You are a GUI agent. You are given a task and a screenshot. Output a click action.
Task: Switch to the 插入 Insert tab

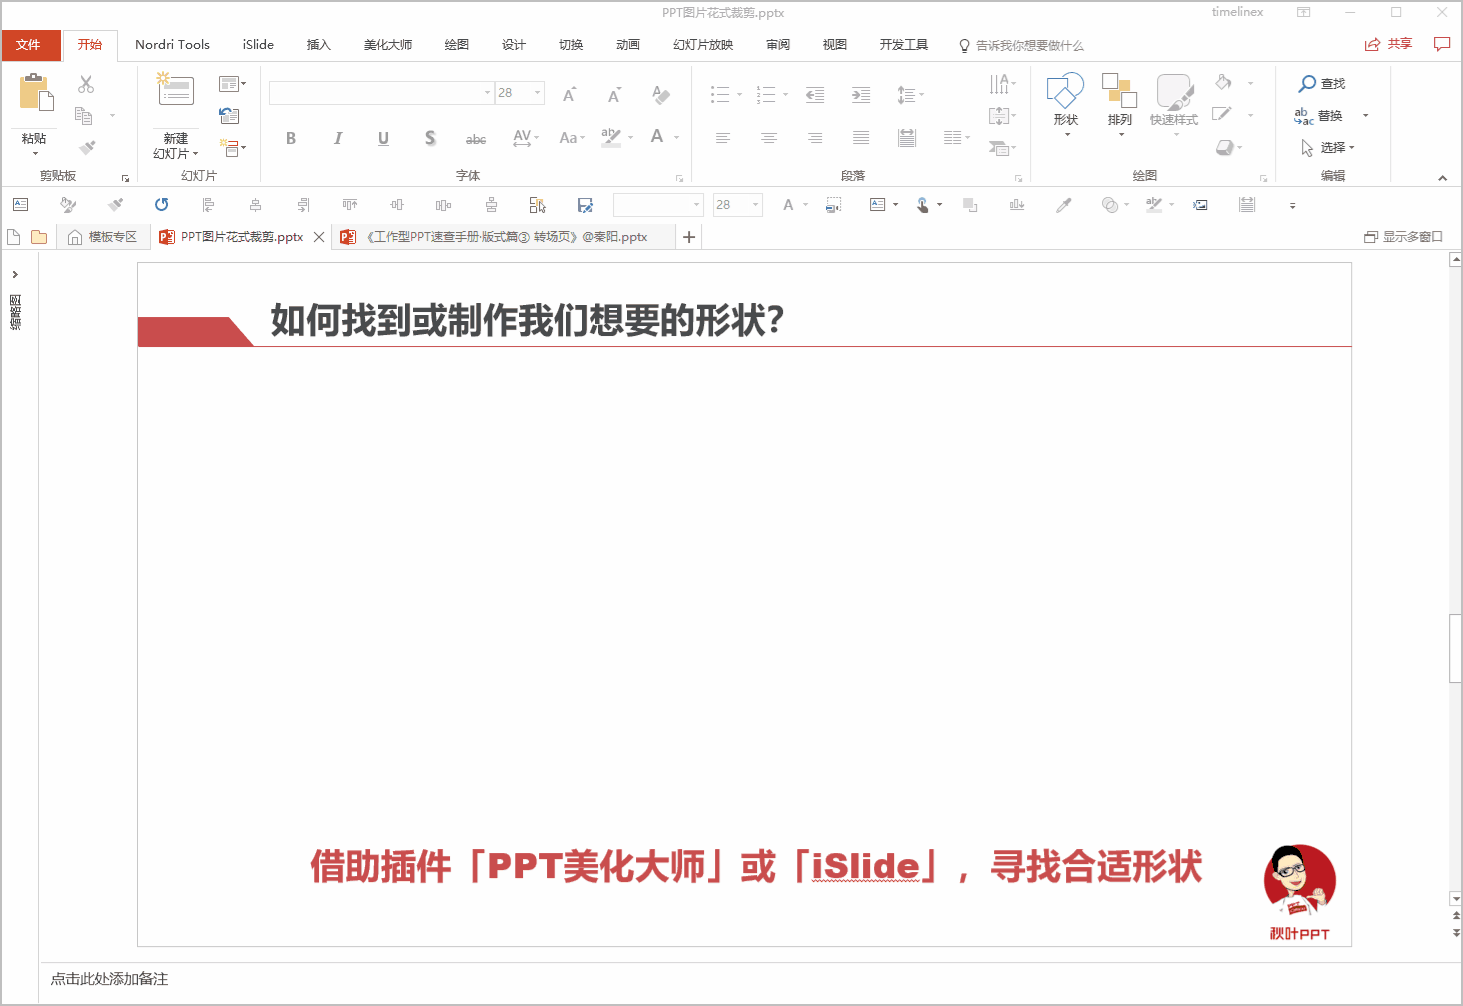click(x=319, y=45)
